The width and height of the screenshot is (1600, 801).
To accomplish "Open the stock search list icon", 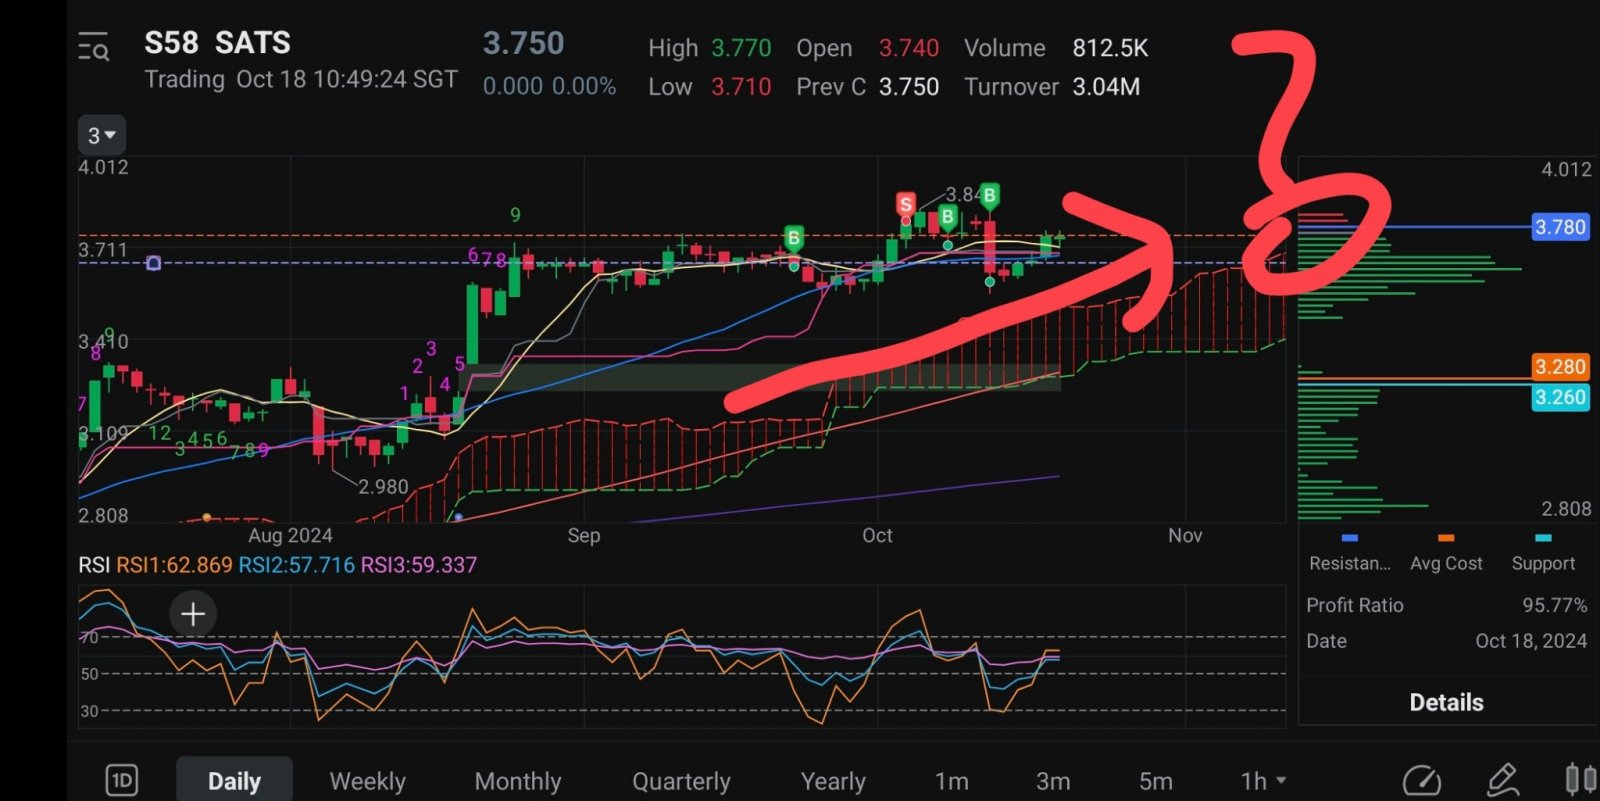I will 94,47.
